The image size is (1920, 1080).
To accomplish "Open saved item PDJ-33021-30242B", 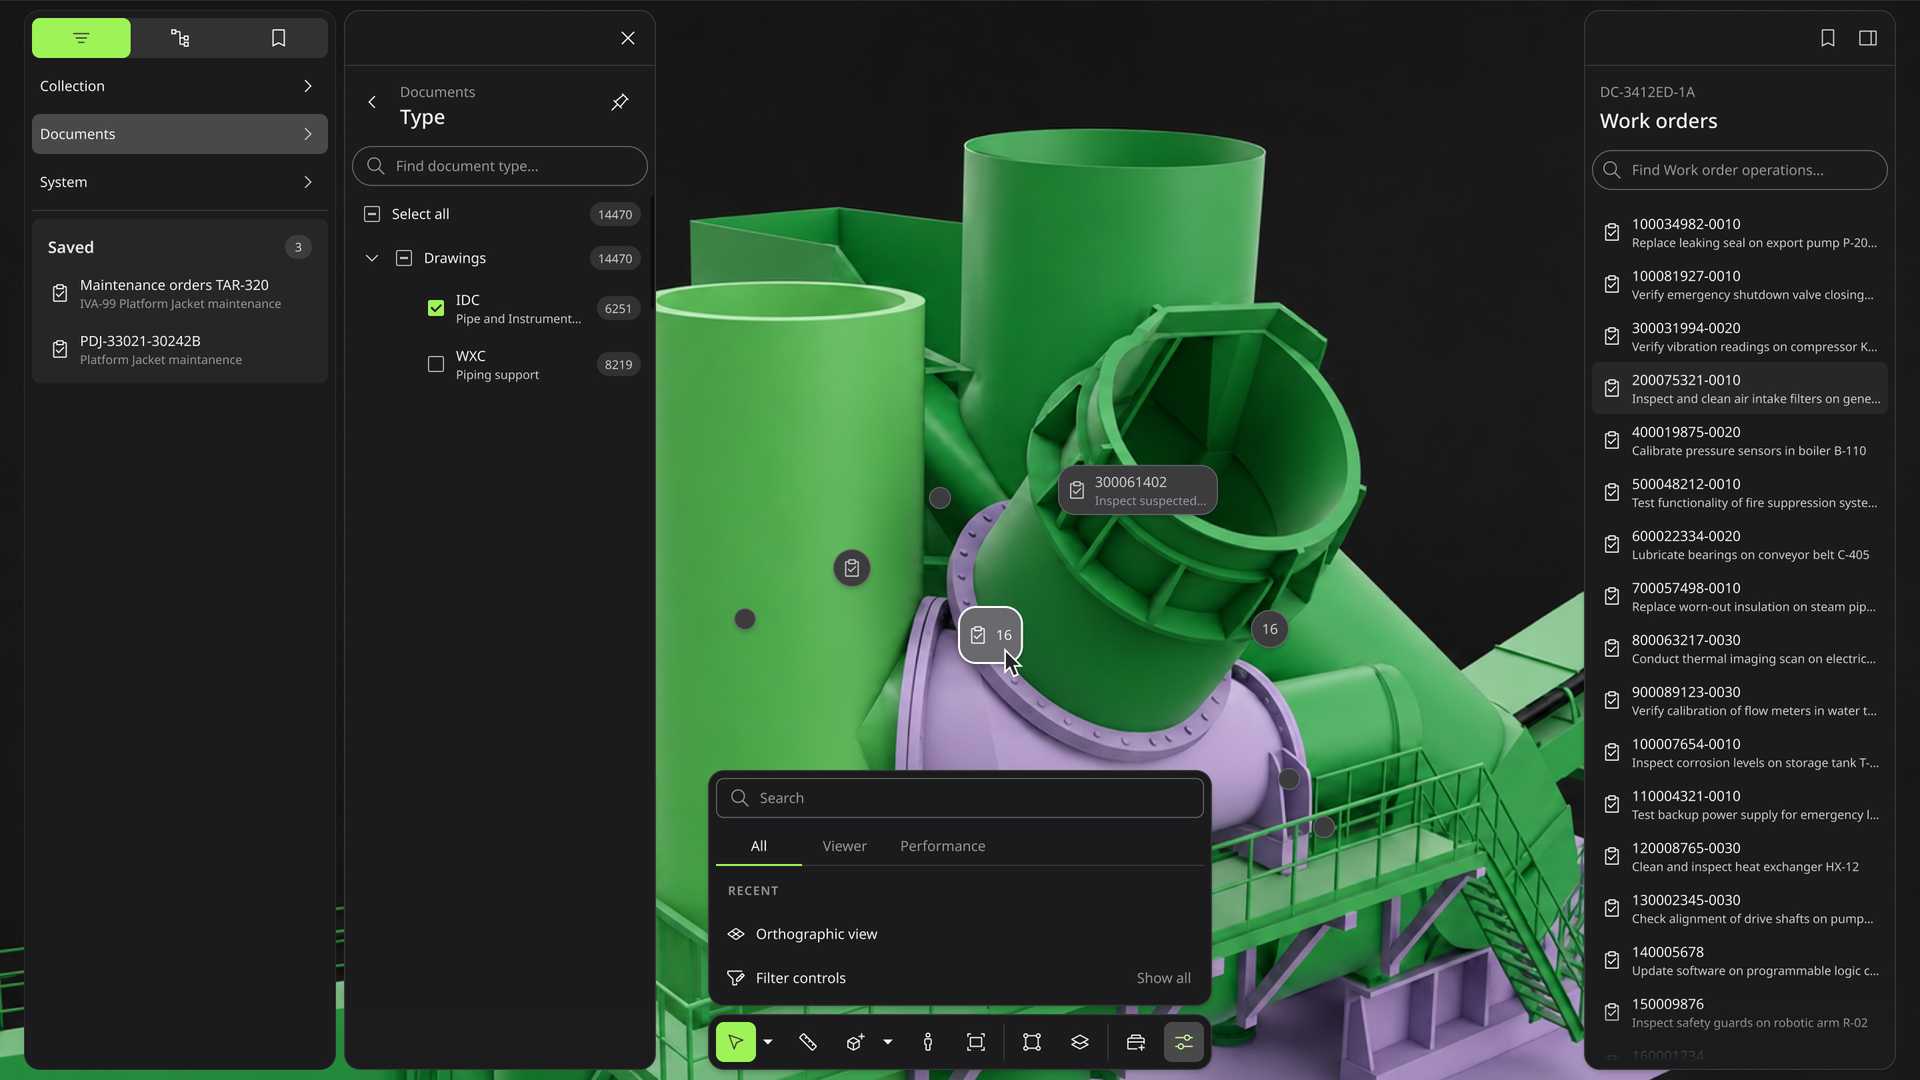I will tap(180, 350).
